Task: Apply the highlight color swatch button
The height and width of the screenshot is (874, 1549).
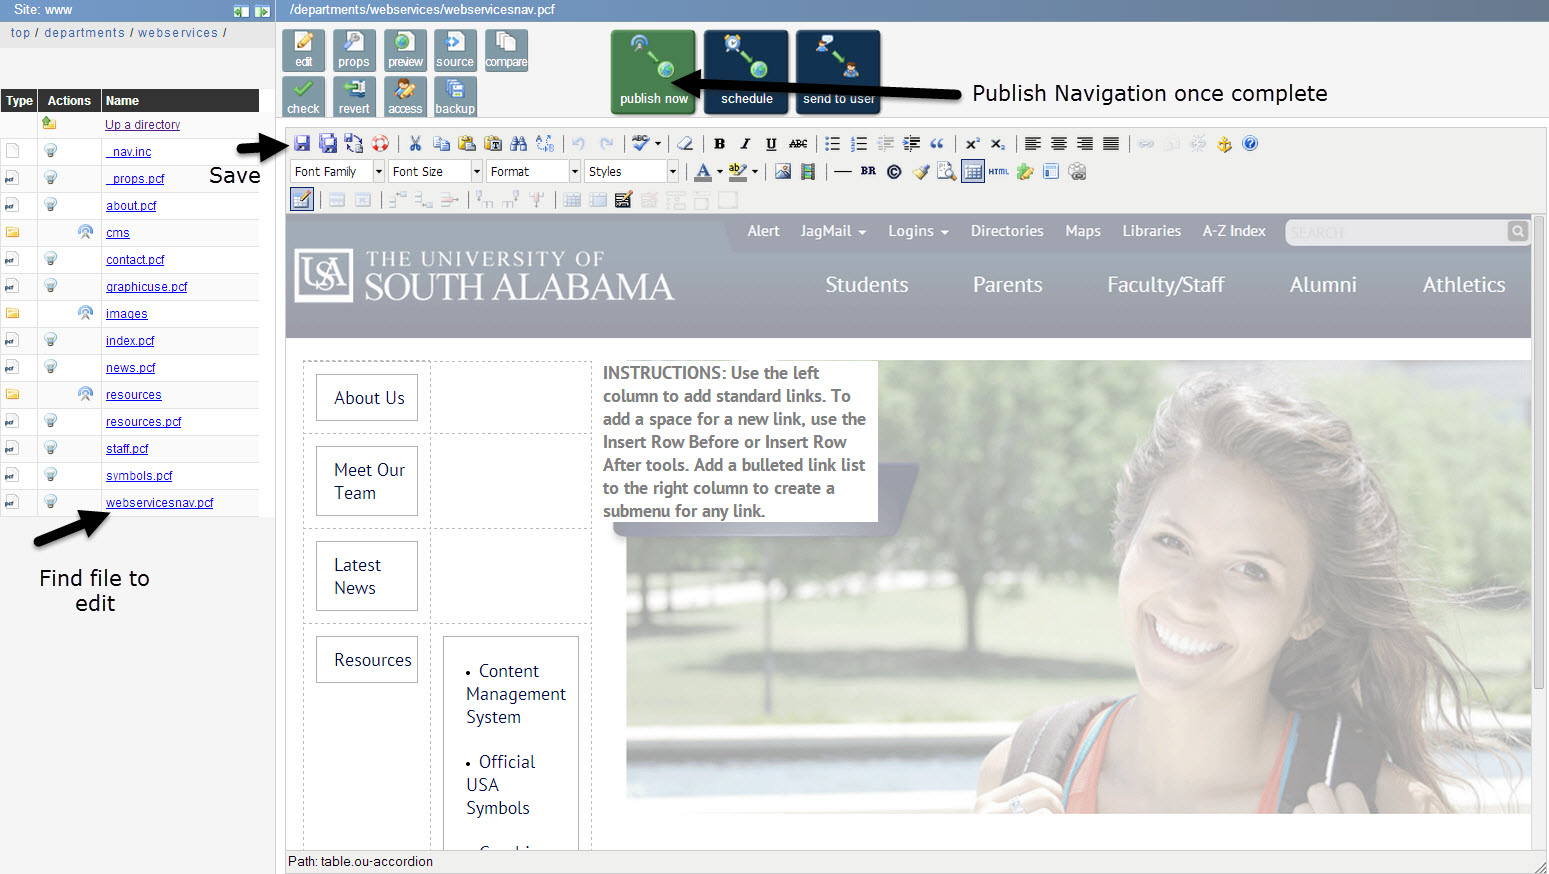Action: pos(738,172)
